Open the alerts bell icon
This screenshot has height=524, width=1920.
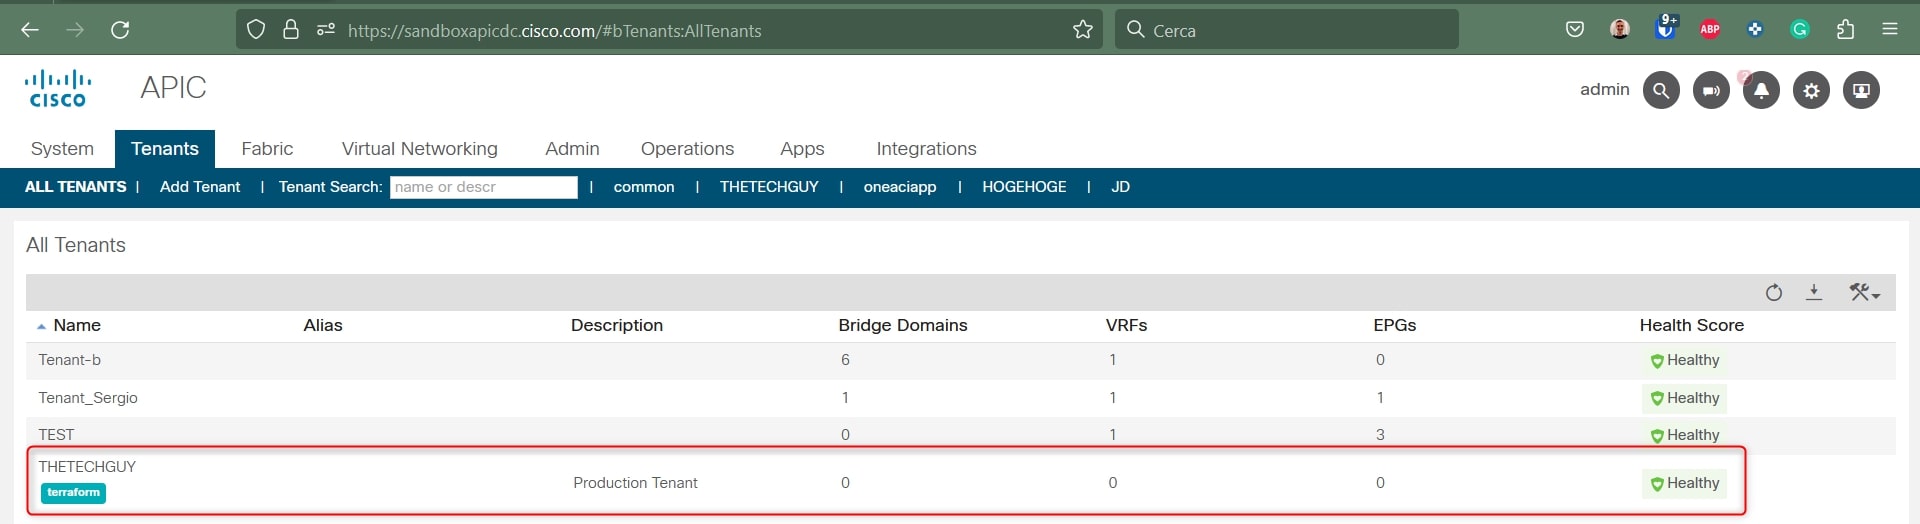pos(1761,91)
